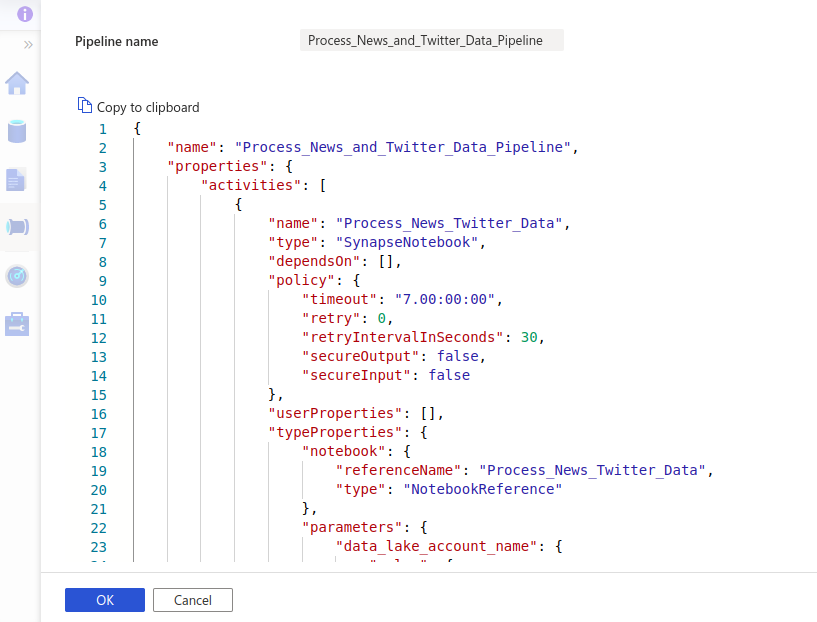Open the Integrate hub
The height and width of the screenshot is (622, 817).
pyautogui.click(x=17, y=227)
